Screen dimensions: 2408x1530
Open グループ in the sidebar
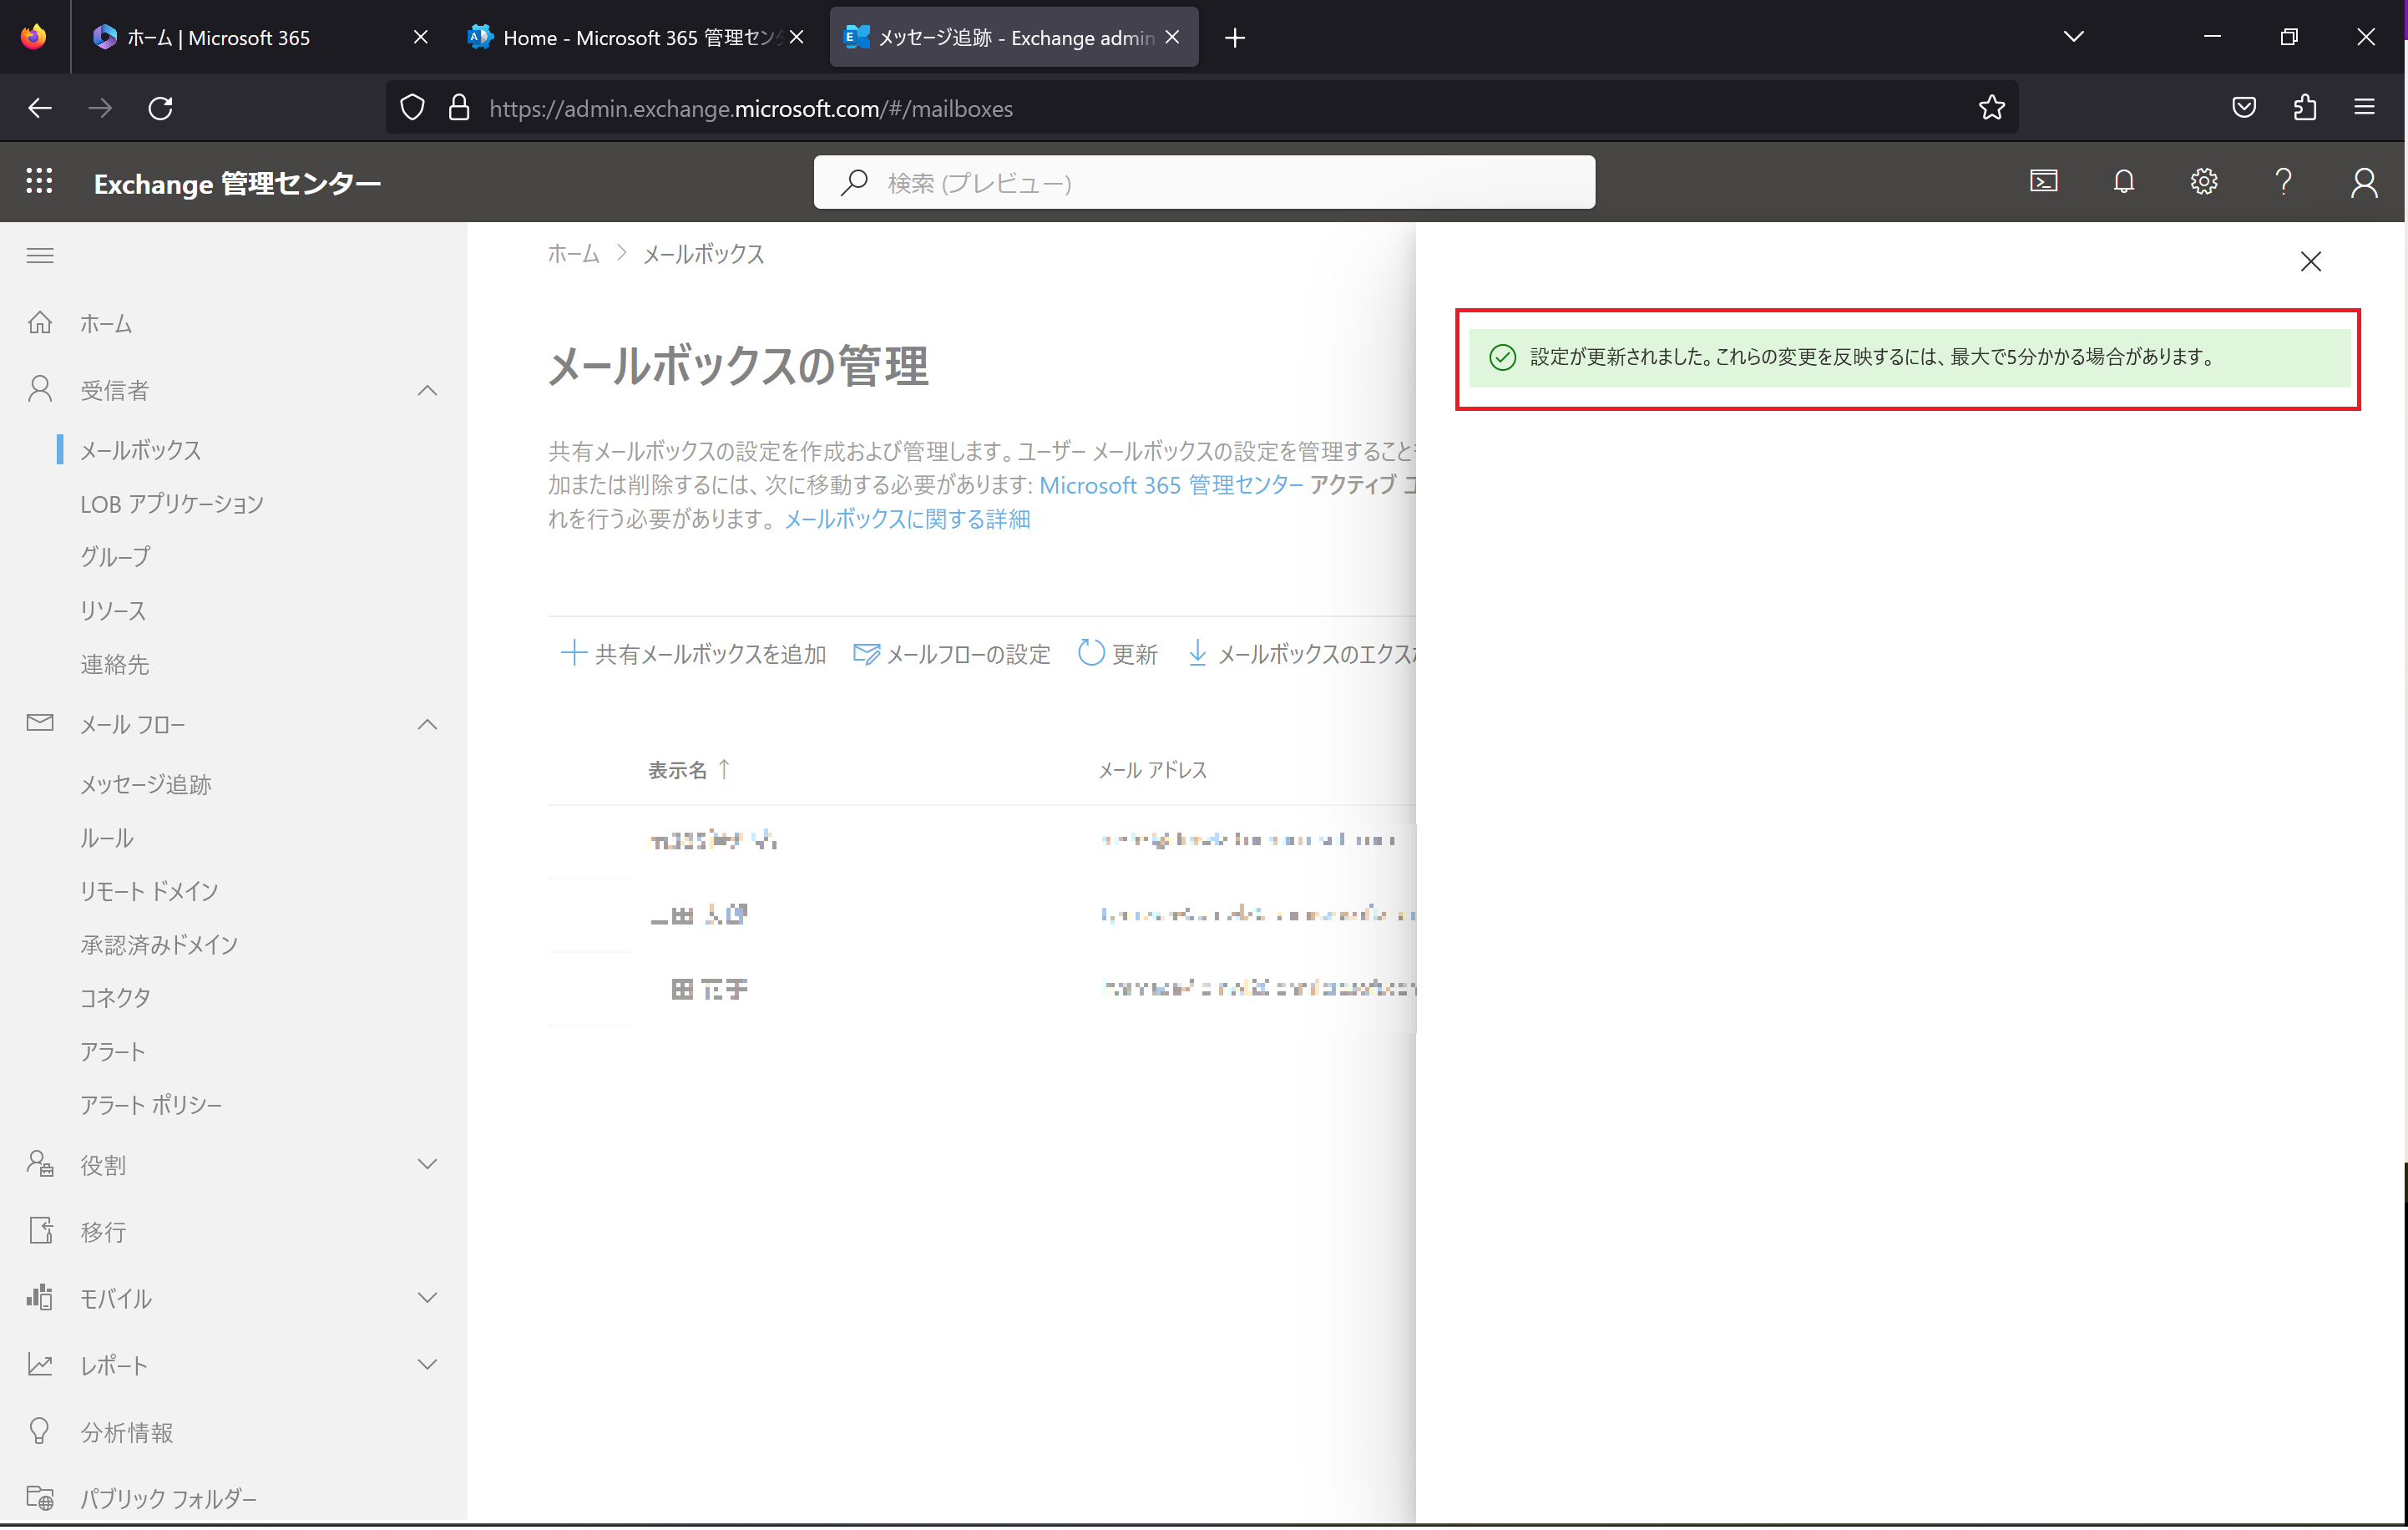point(116,558)
